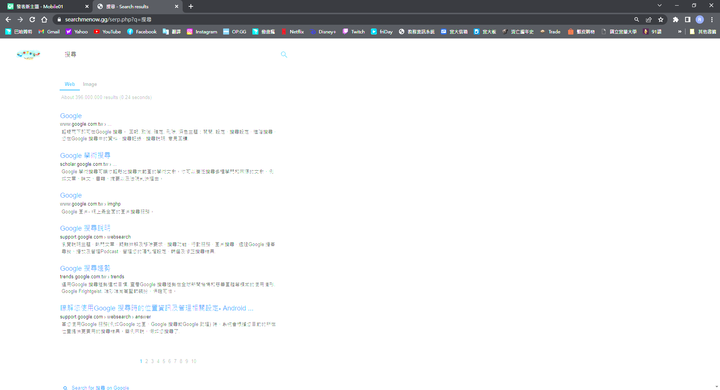The width and height of the screenshot is (720, 390).
Task: Open the Facebook bookmark
Action: 142,32
